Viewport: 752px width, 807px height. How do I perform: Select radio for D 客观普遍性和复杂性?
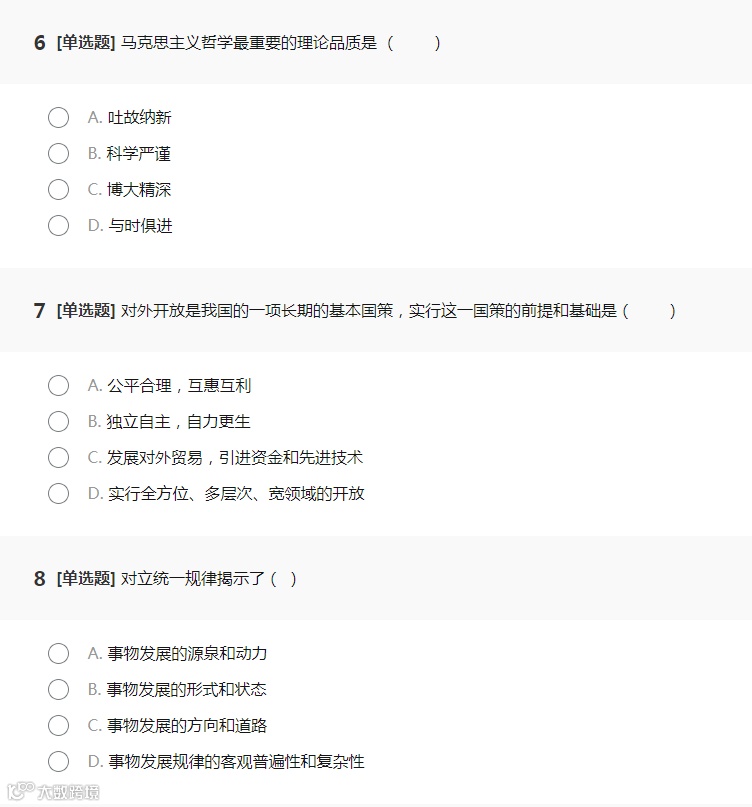58,762
